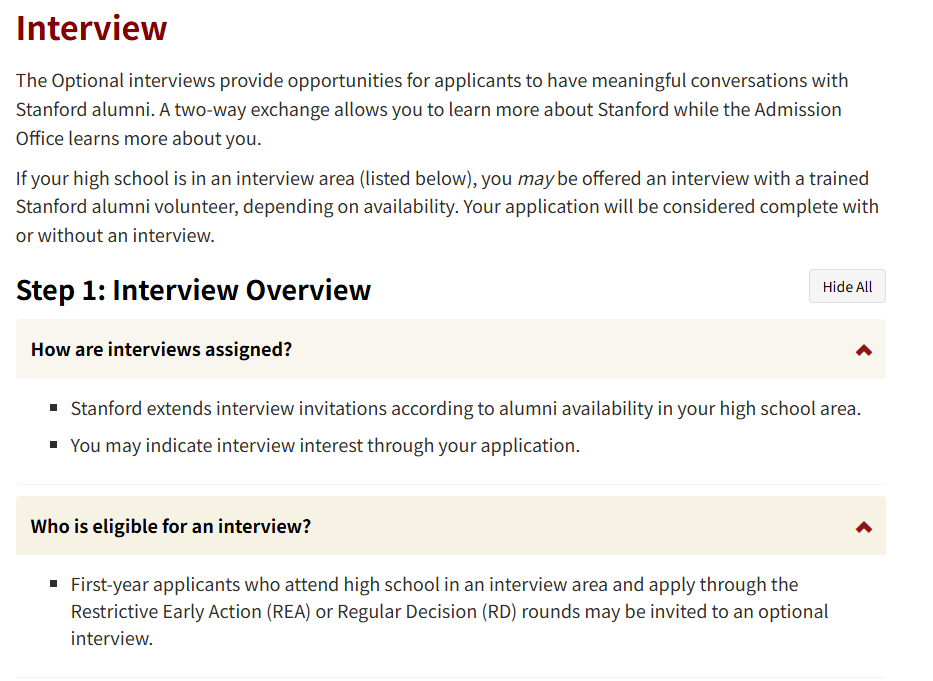Collapse the chevron for How are interviews assigned

[x=863, y=350]
